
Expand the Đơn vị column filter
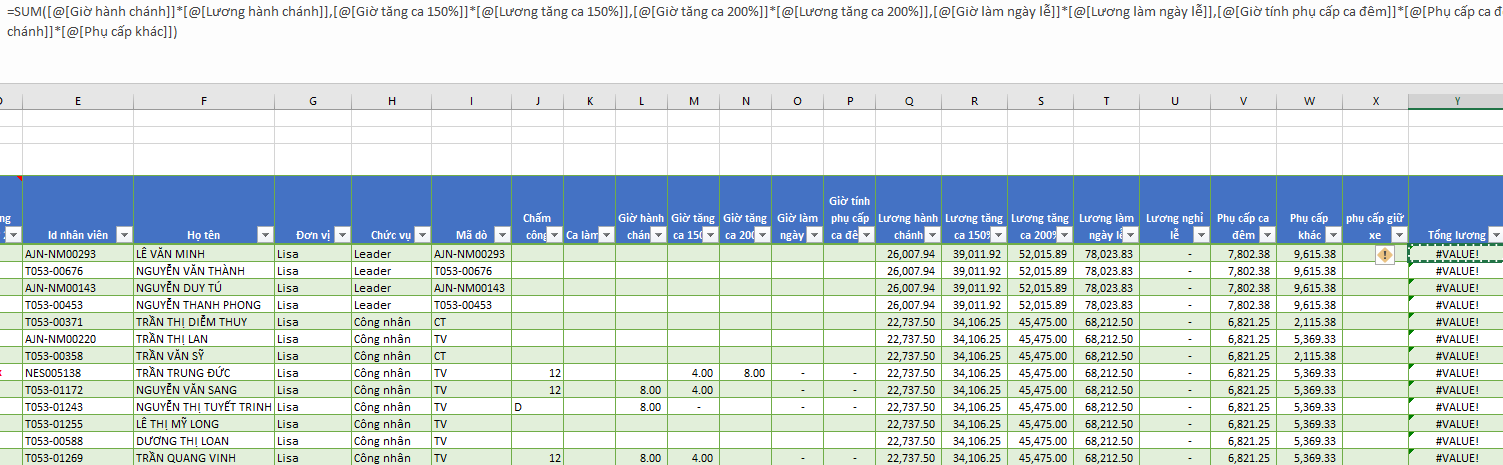(x=342, y=235)
